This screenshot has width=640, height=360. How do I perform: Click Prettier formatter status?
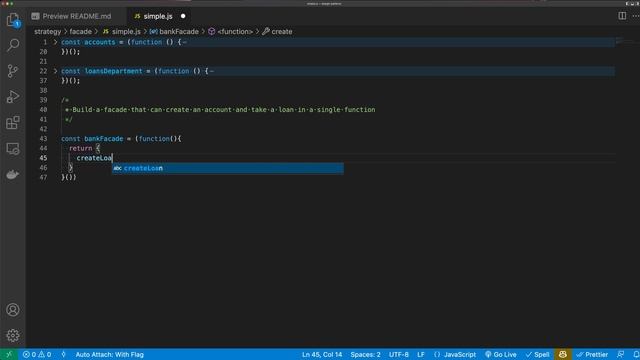point(592,354)
